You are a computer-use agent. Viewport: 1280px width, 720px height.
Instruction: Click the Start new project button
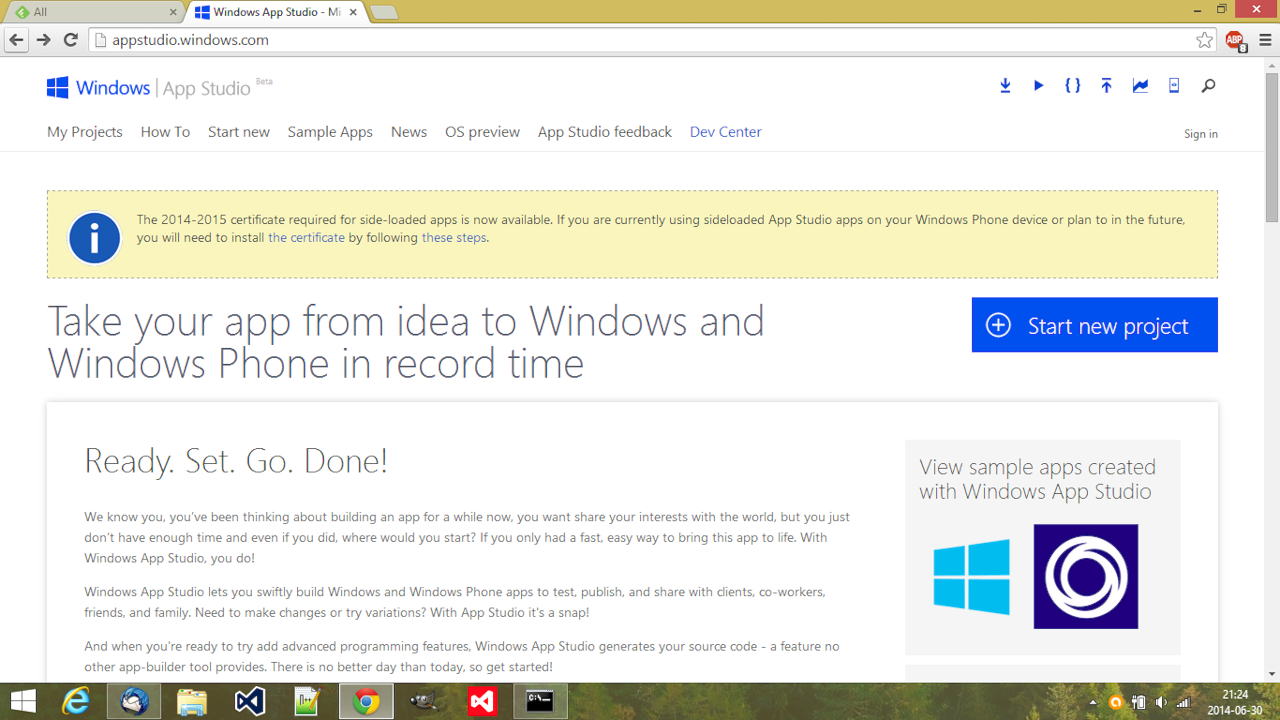click(x=1095, y=325)
